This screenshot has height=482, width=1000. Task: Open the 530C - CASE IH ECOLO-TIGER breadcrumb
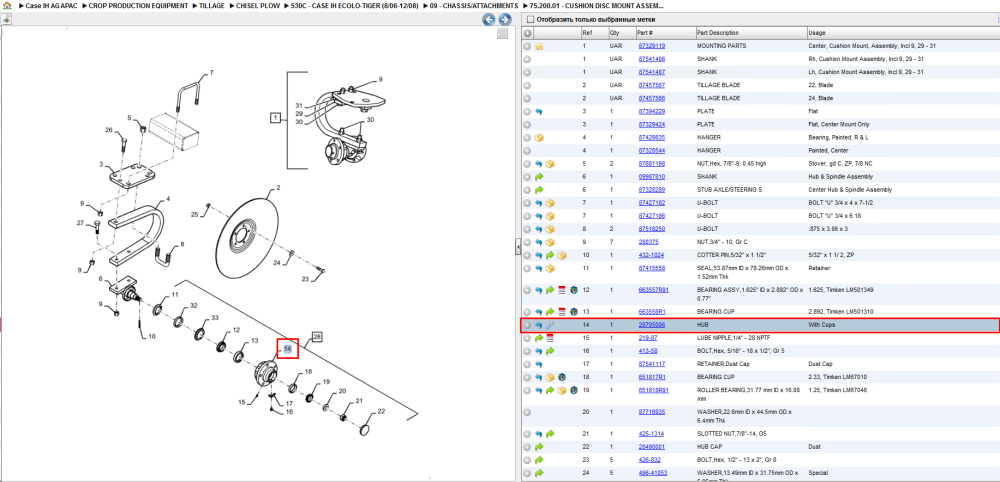[x=355, y=6]
